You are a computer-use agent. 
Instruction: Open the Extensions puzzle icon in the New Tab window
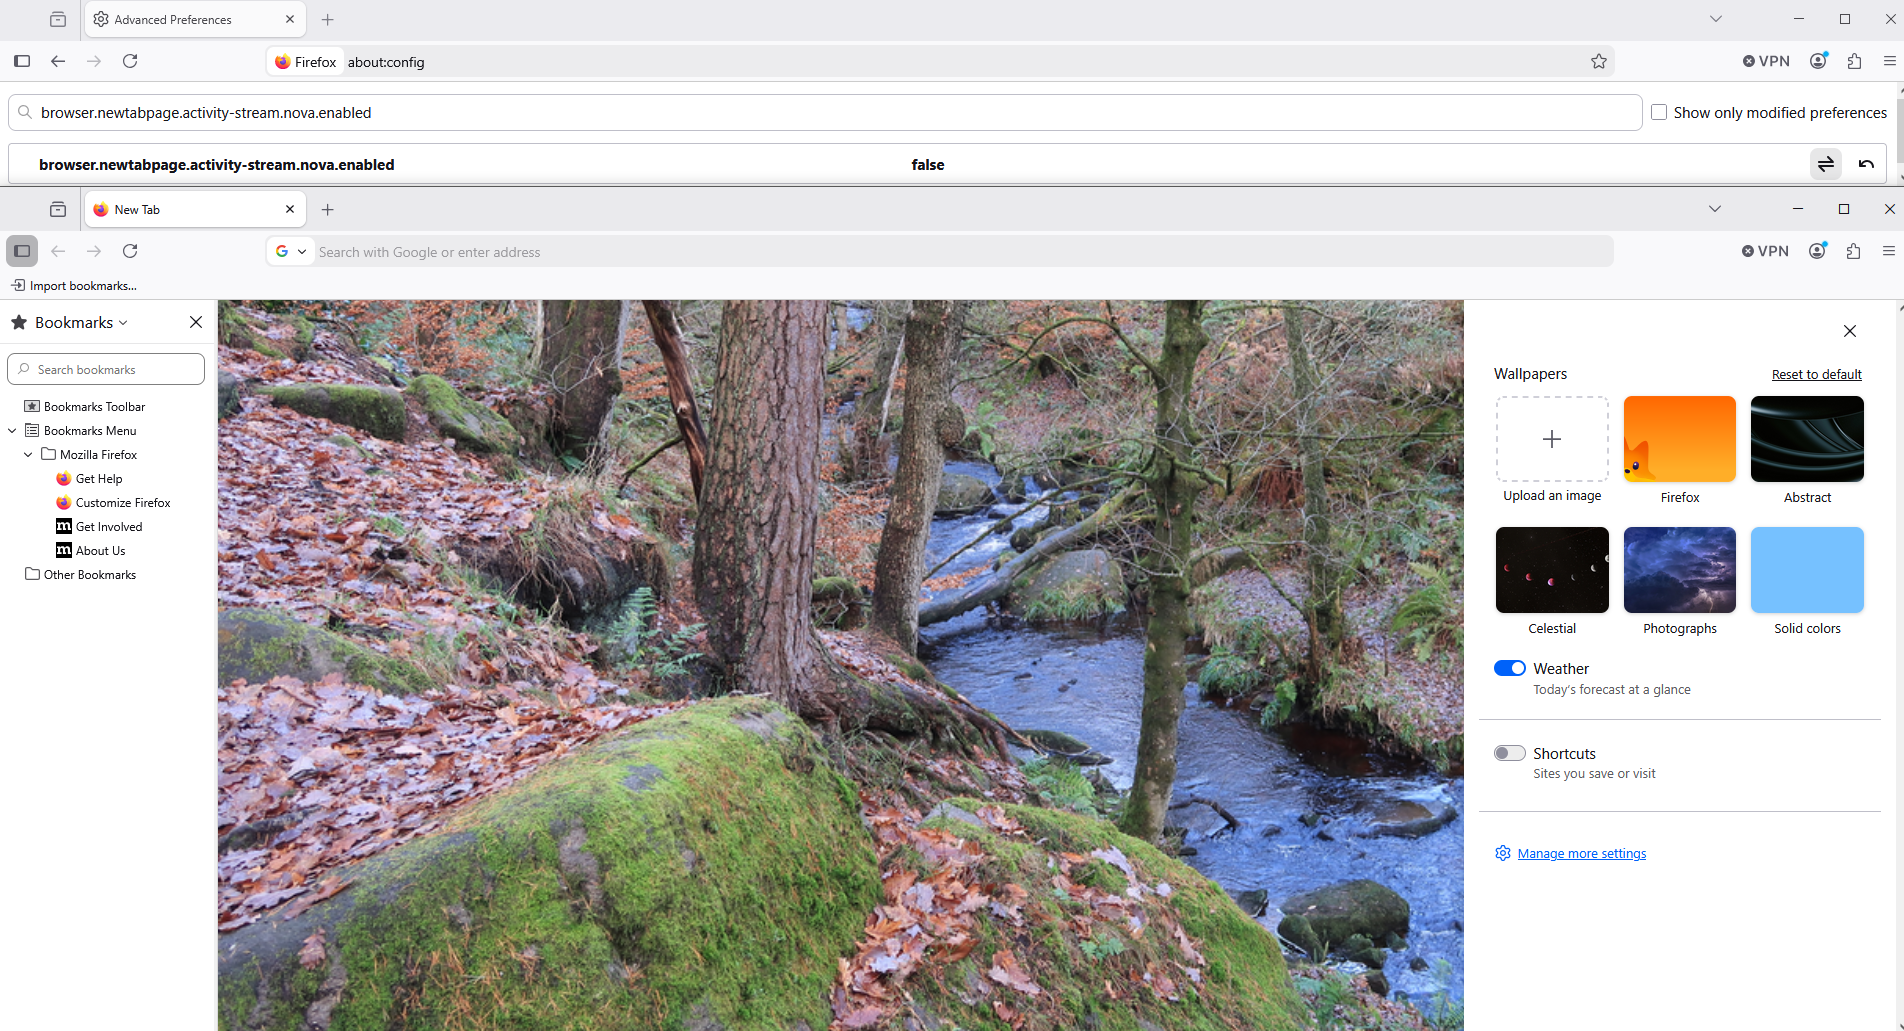point(1853,251)
